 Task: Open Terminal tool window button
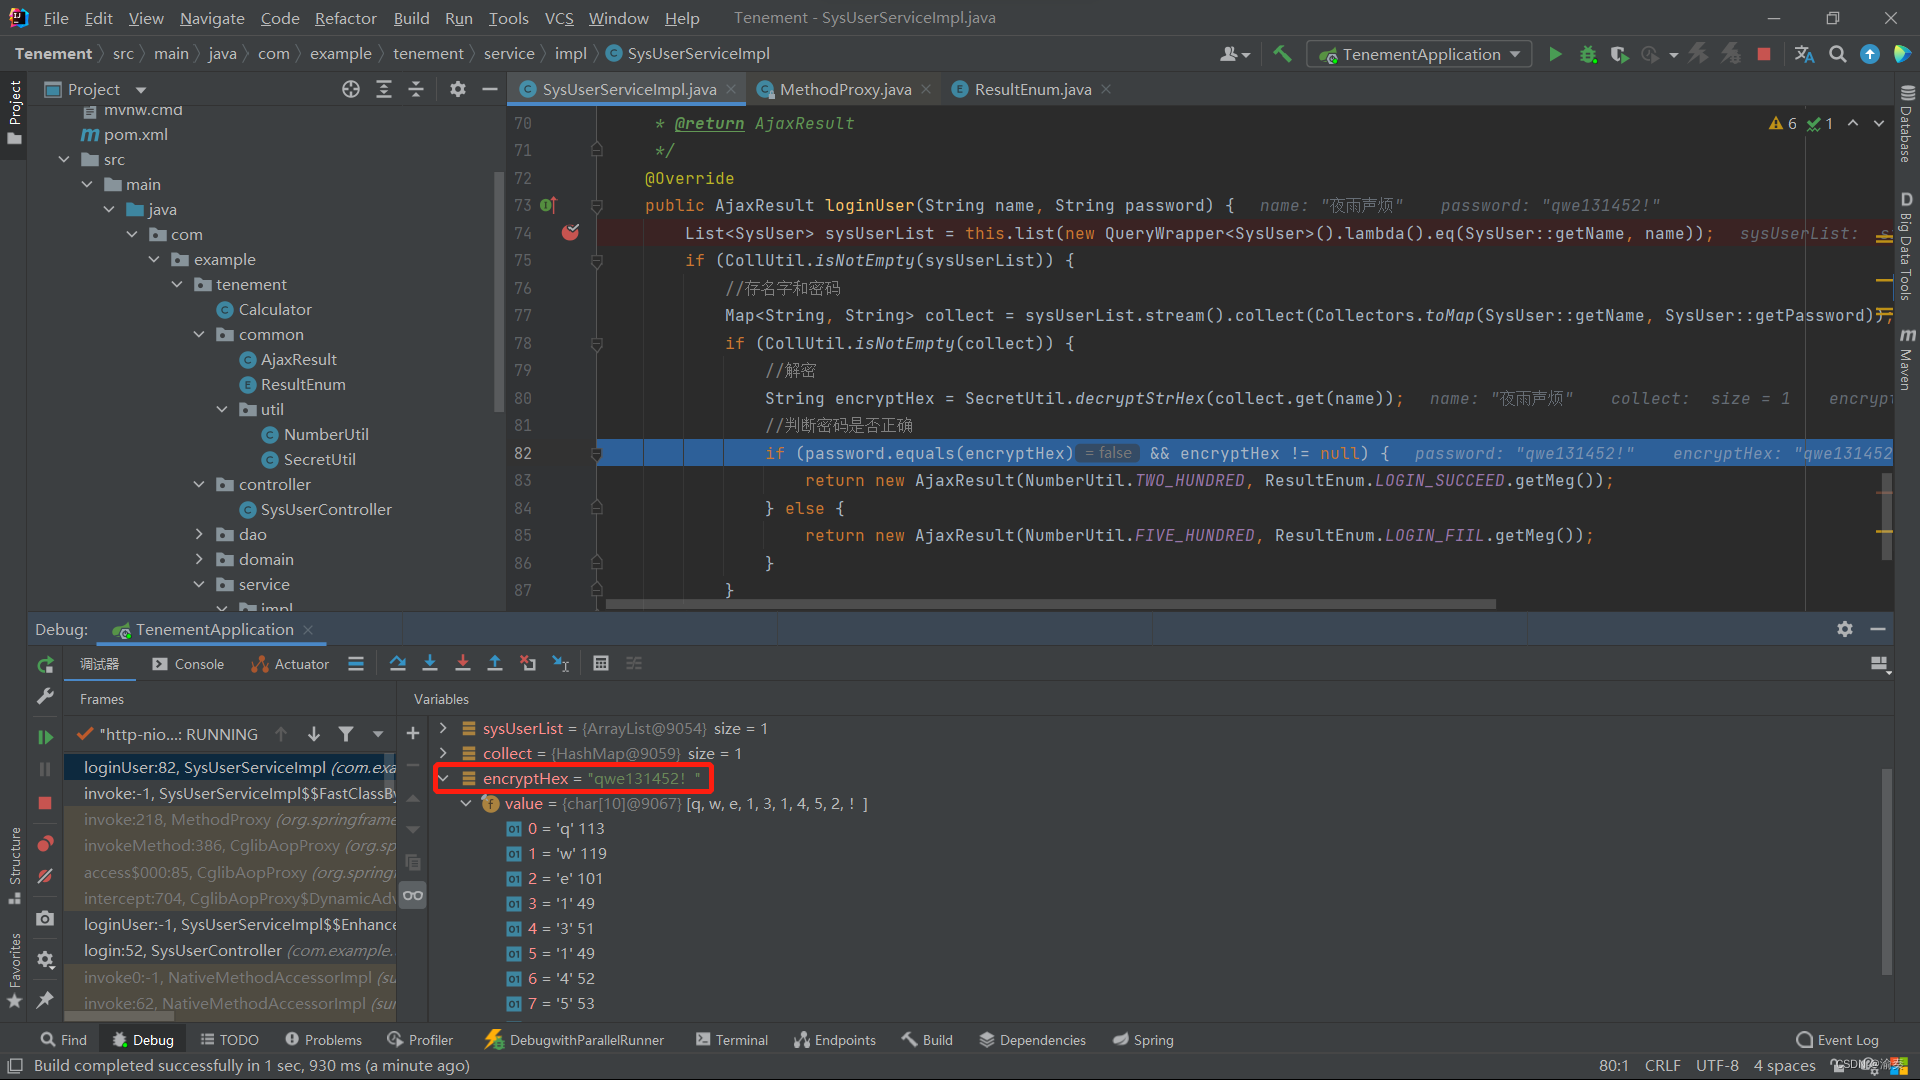pos(732,1040)
